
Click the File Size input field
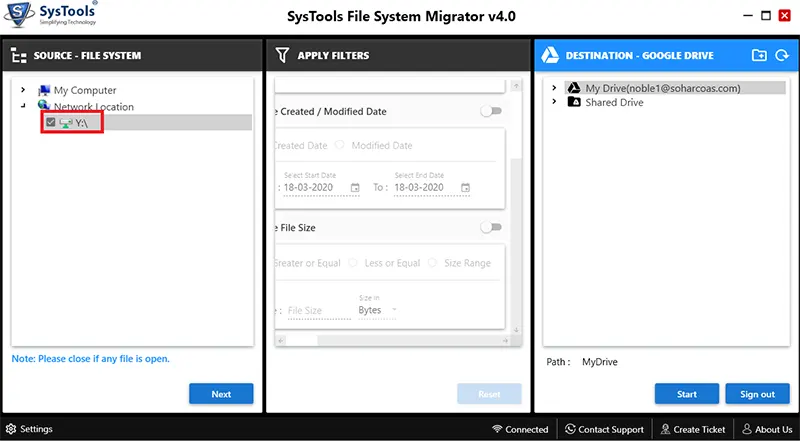pos(319,310)
